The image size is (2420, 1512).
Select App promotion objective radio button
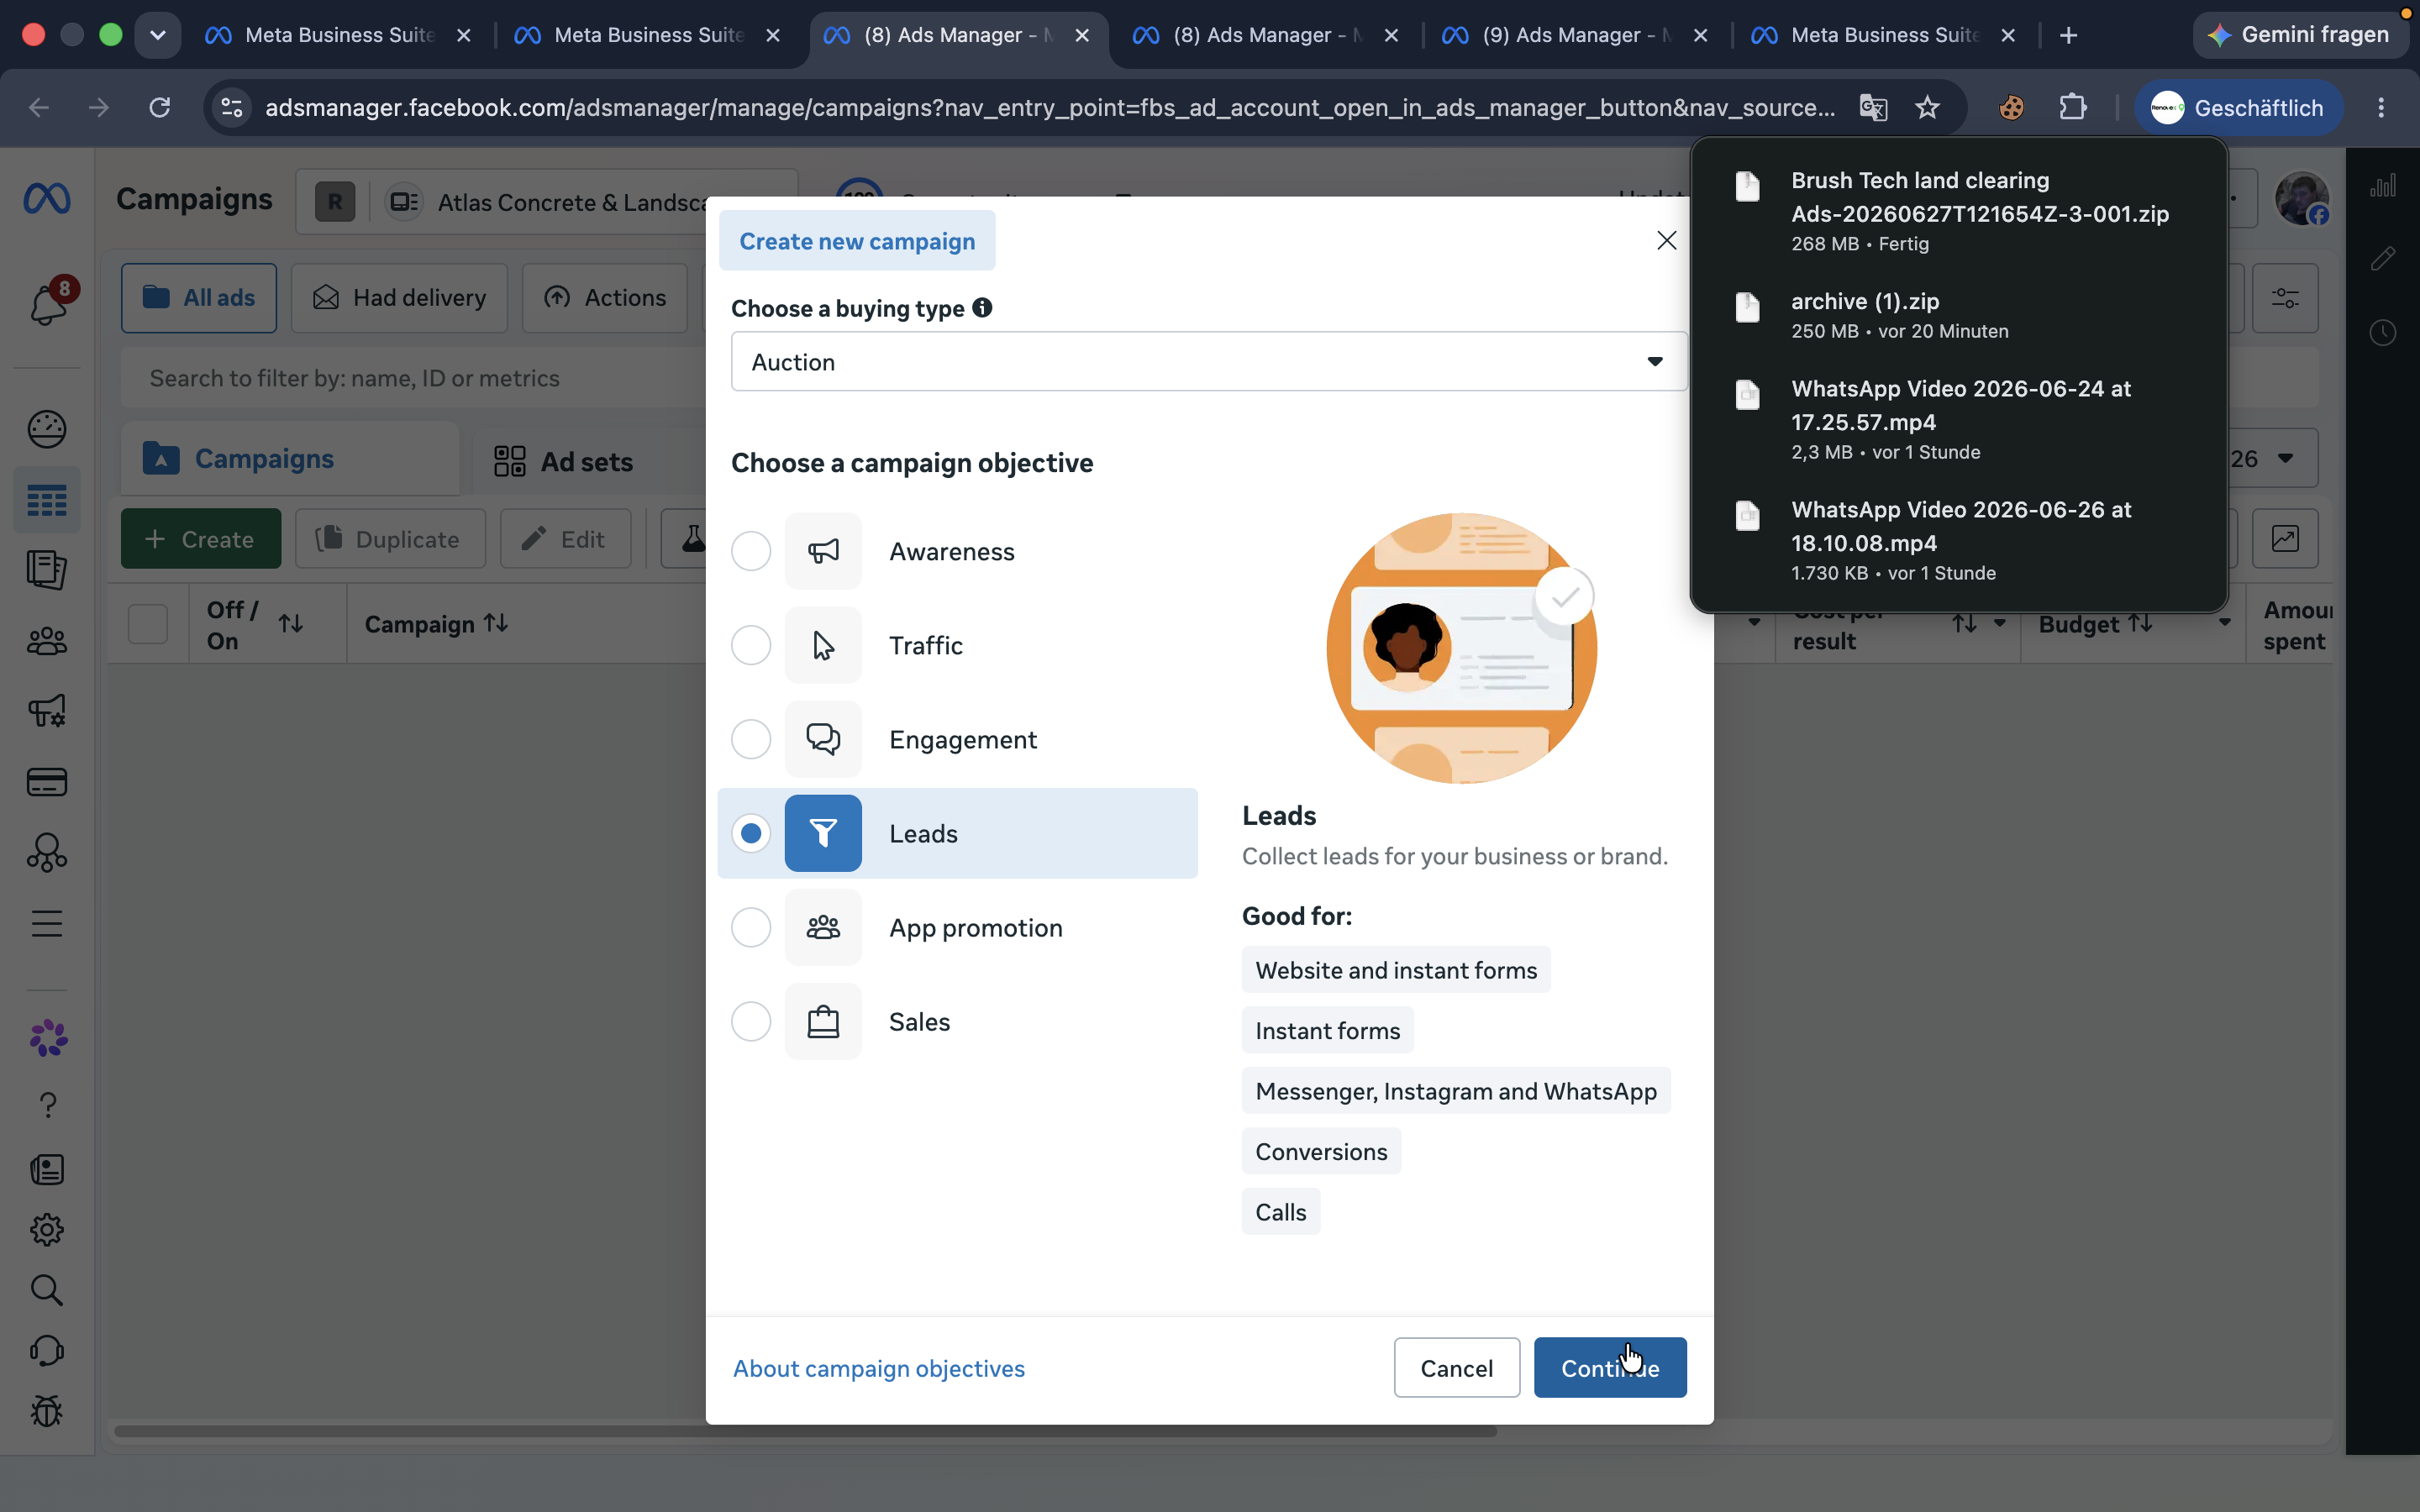tap(751, 927)
